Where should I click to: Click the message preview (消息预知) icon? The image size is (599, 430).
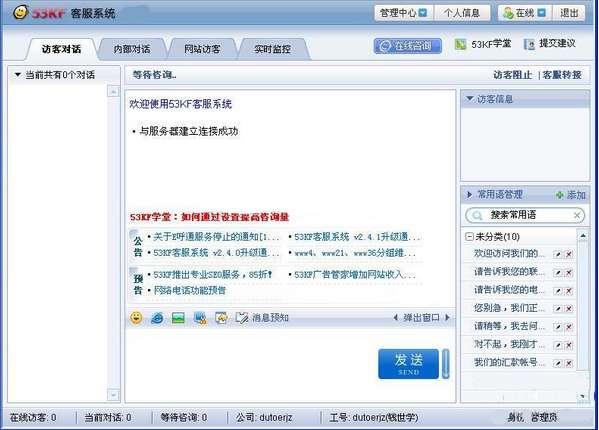click(x=241, y=318)
